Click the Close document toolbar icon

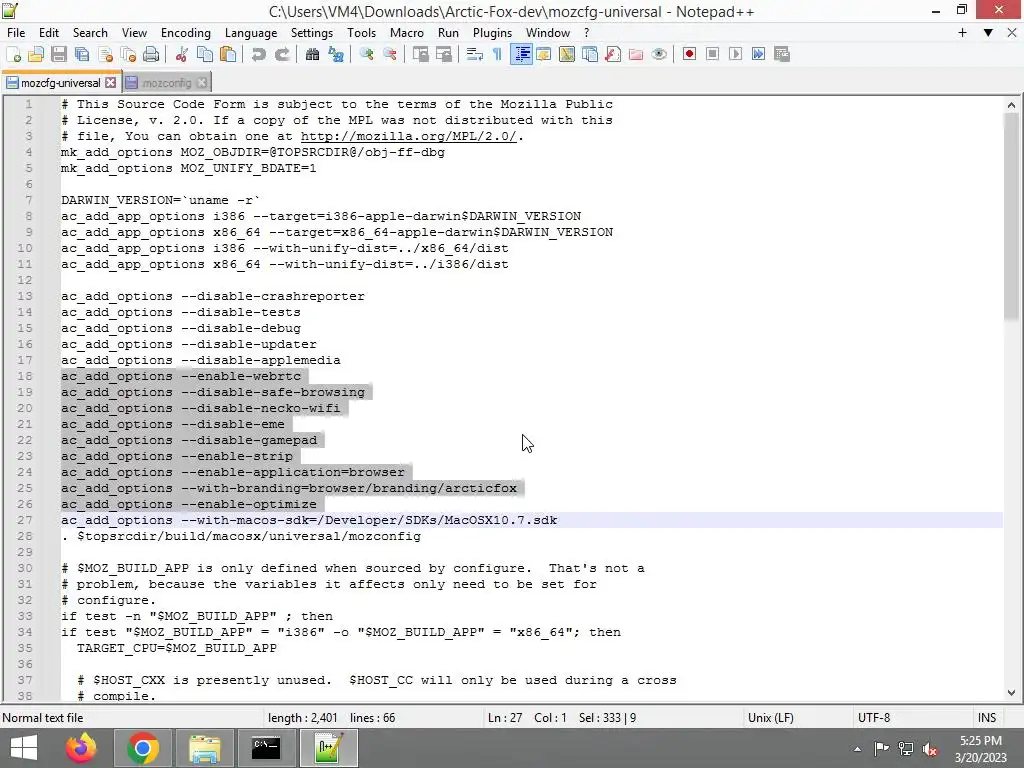pos(105,54)
